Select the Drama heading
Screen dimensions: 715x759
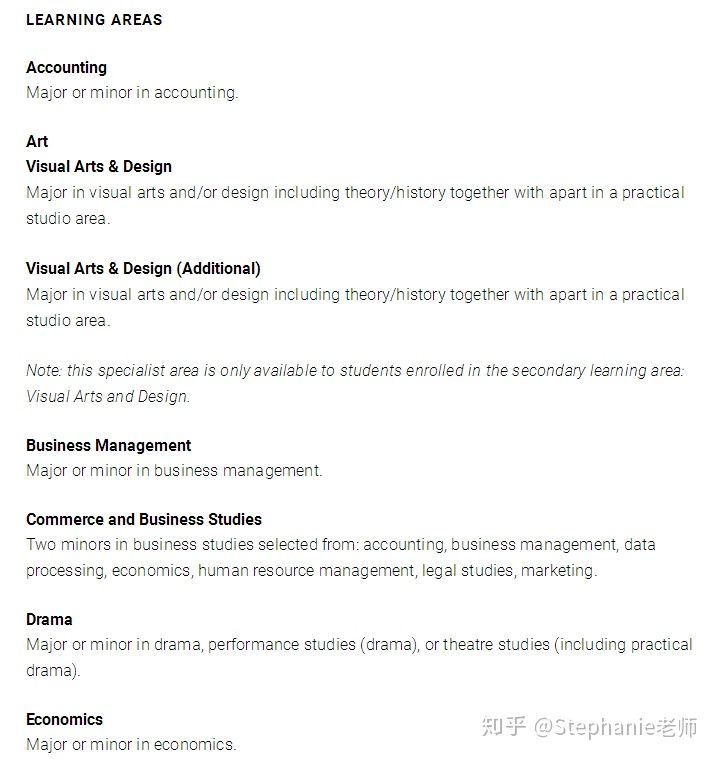[49, 620]
